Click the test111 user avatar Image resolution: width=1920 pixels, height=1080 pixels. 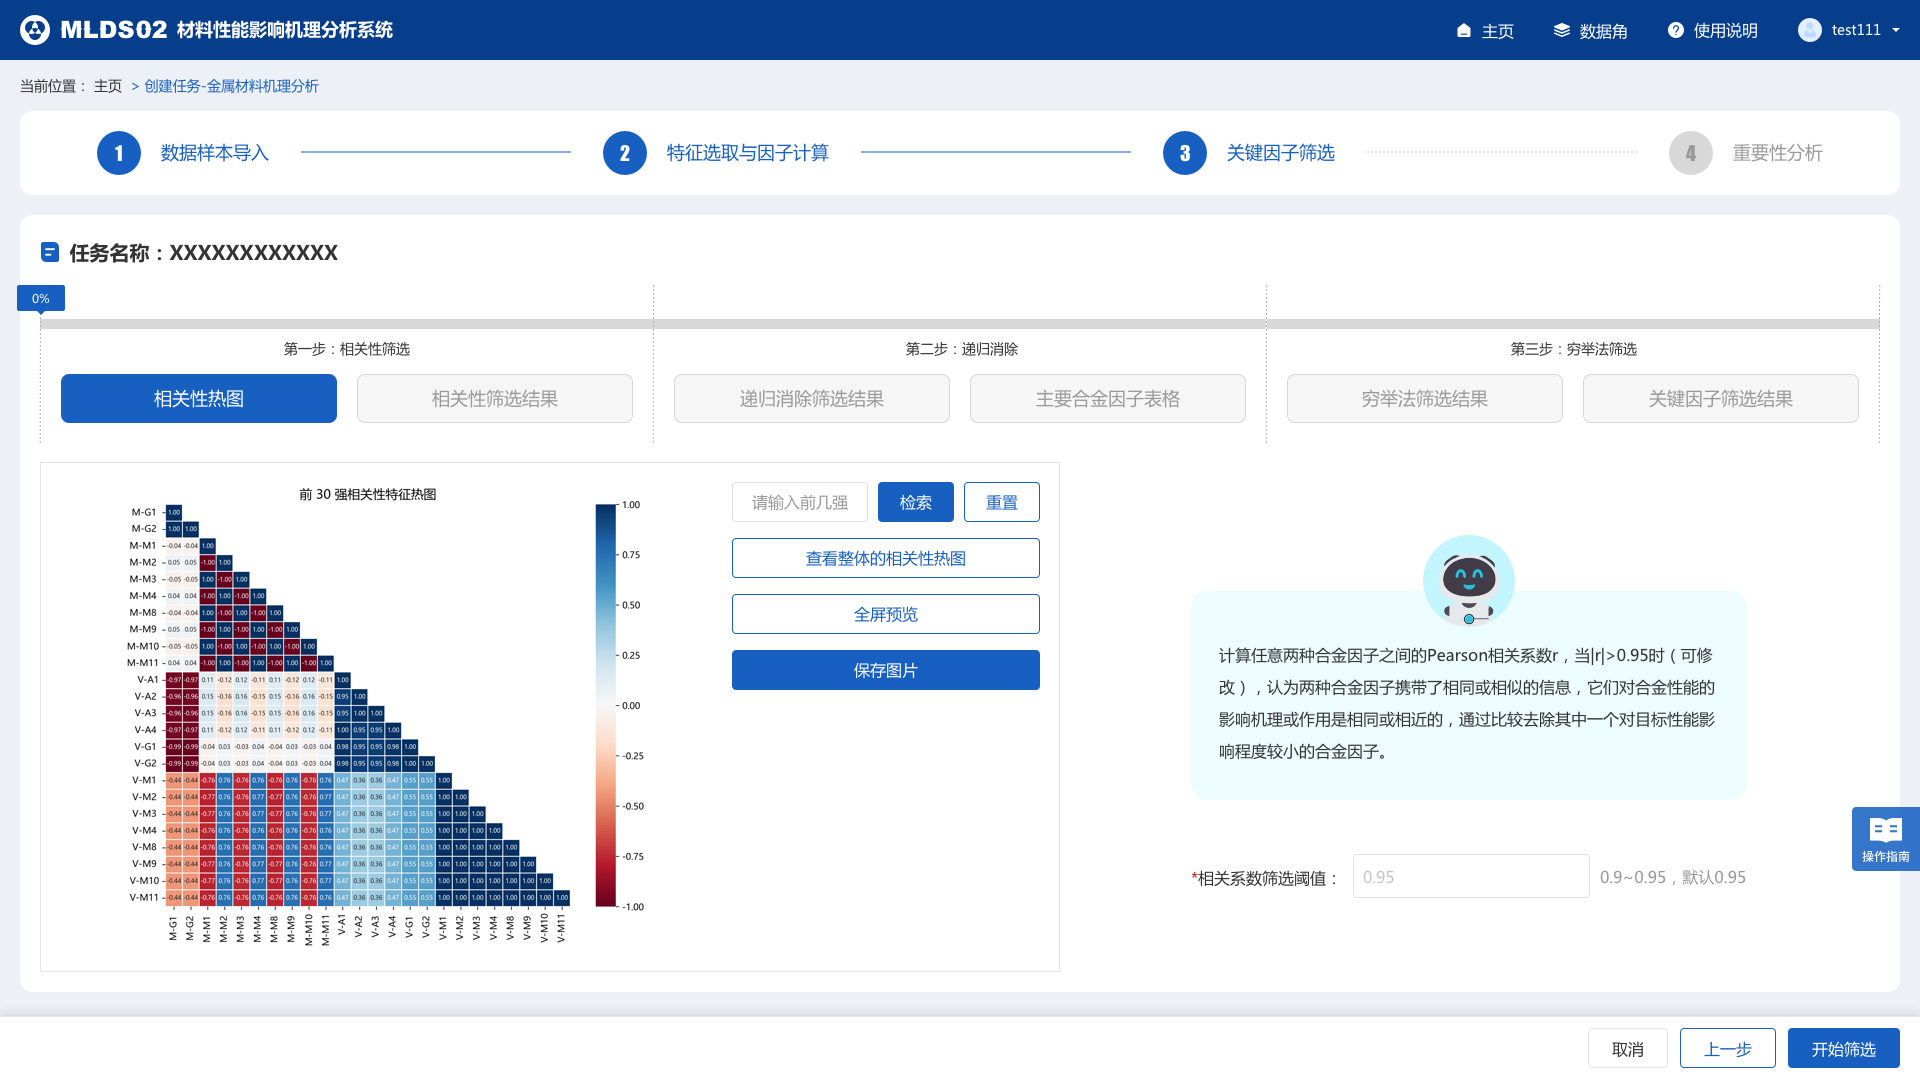pyautogui.click(x=1809, y=30)
